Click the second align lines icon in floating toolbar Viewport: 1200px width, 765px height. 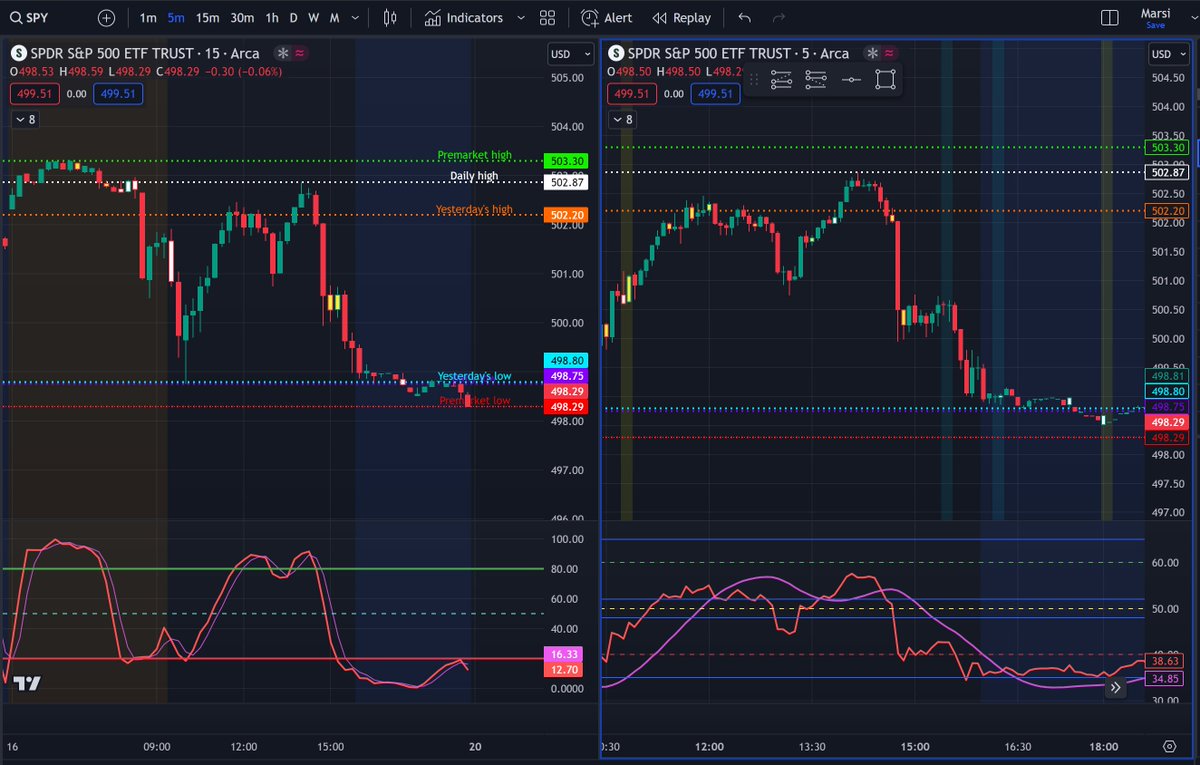coord(816,80)
